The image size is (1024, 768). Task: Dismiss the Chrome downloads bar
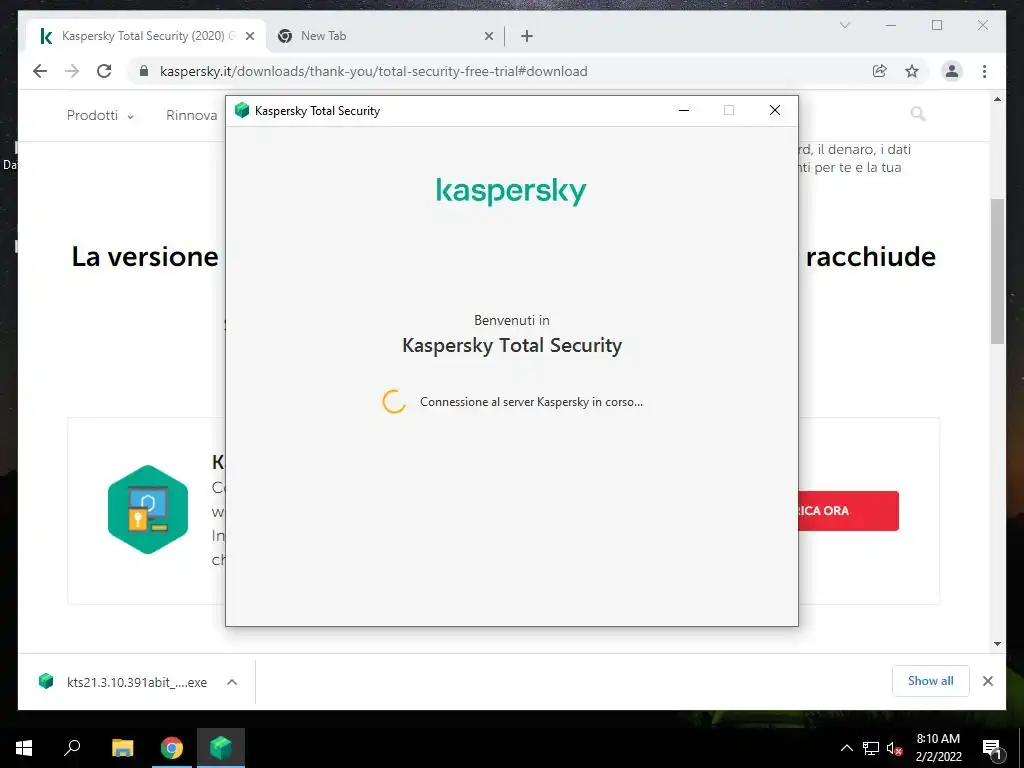click(x=987, y=681)
